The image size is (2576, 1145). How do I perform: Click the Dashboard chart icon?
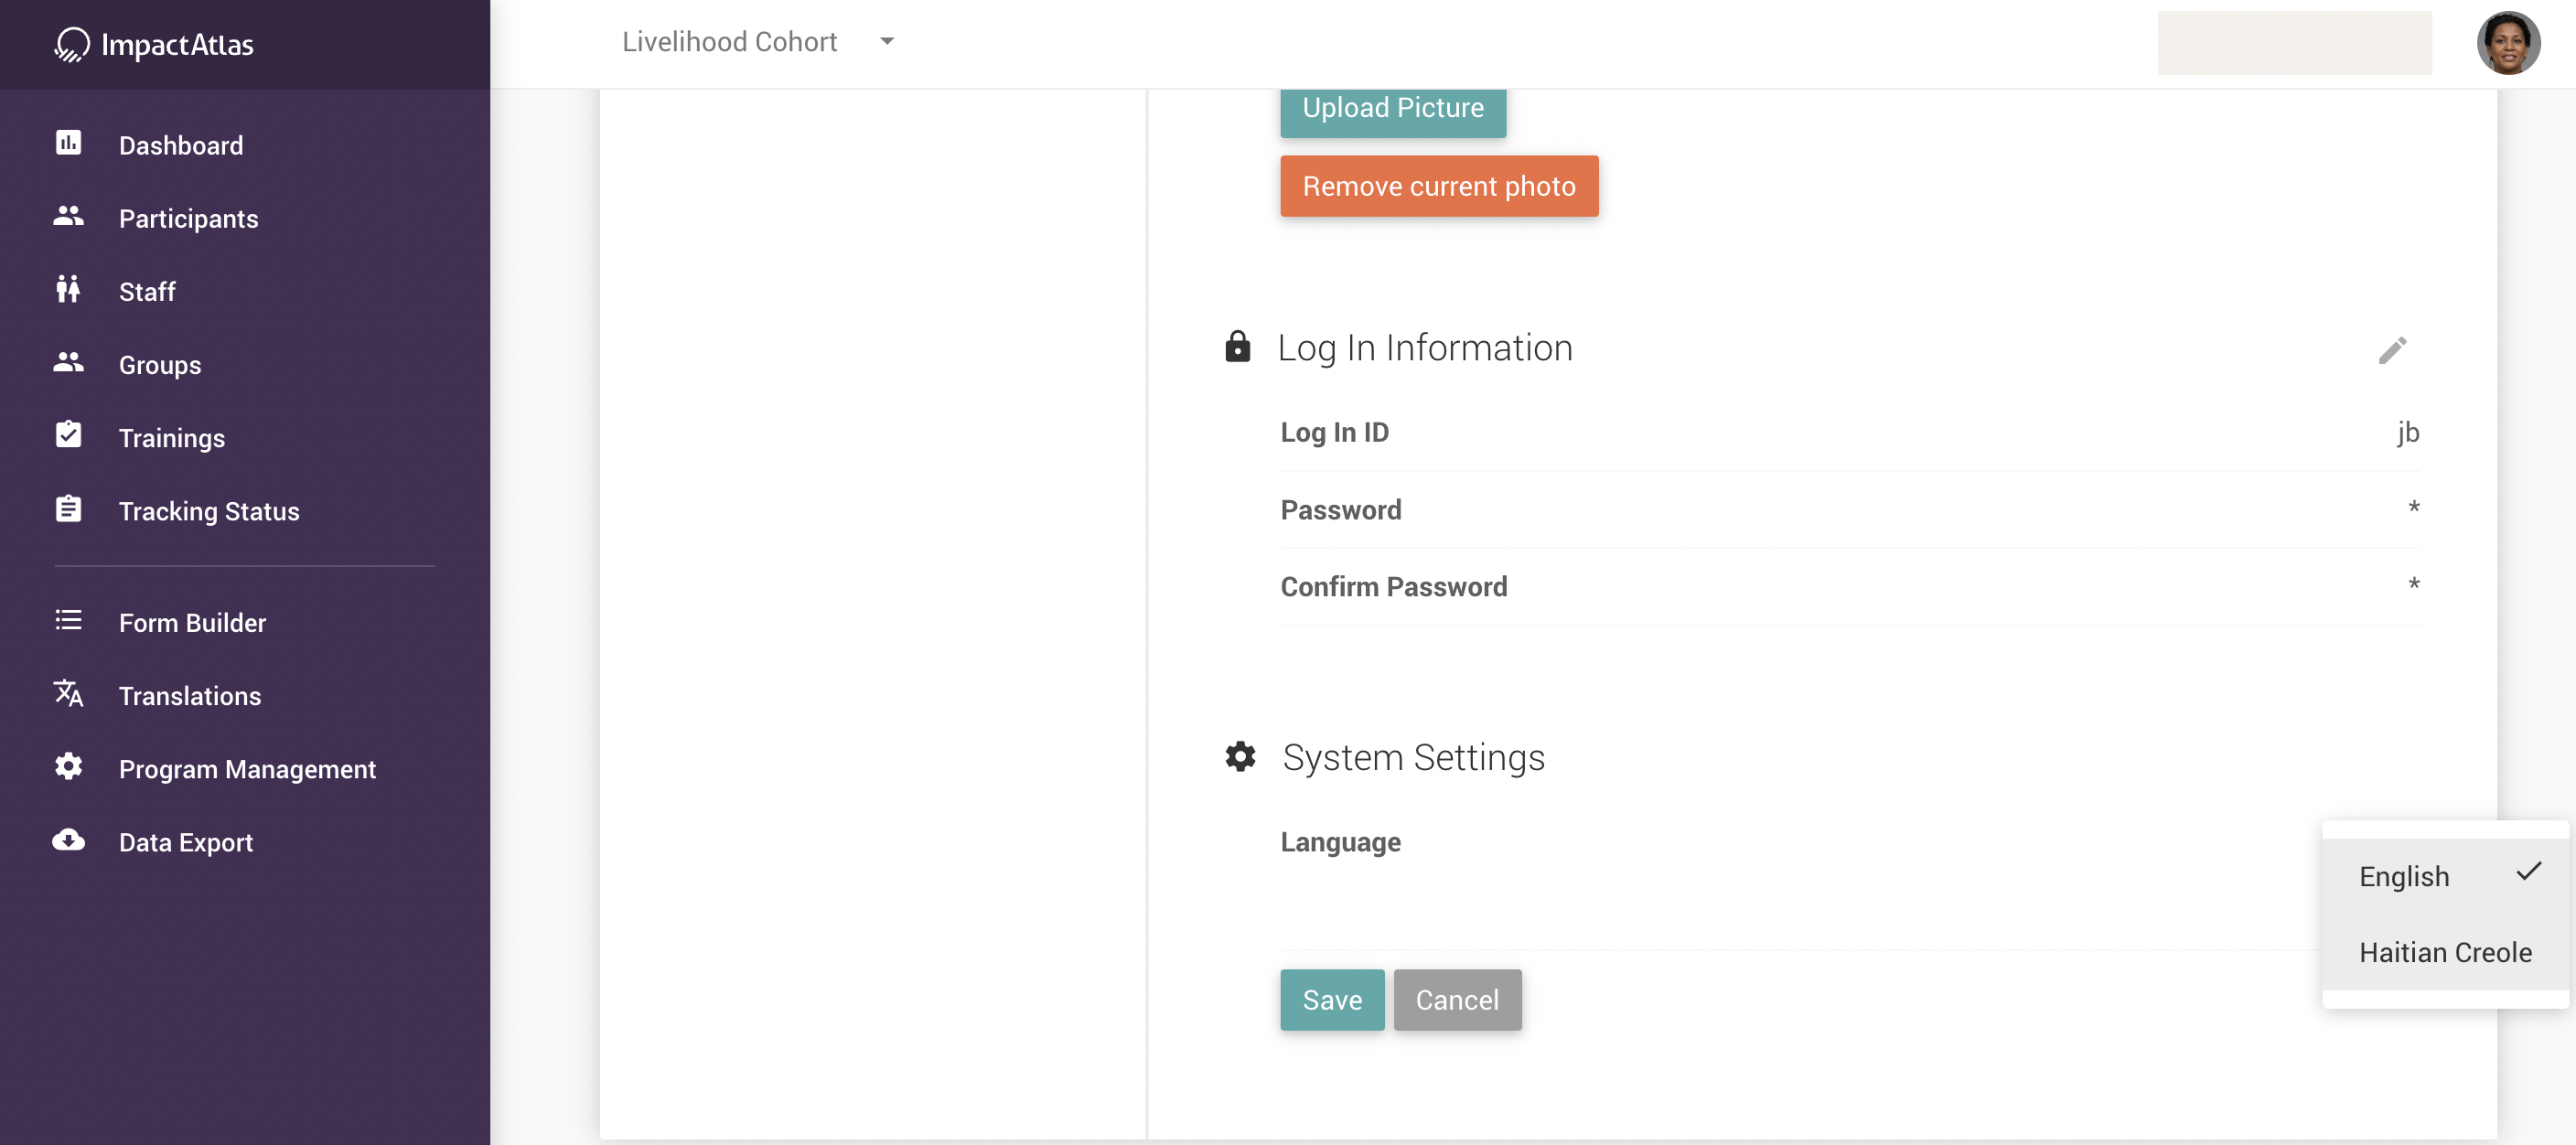pos(68,143)
